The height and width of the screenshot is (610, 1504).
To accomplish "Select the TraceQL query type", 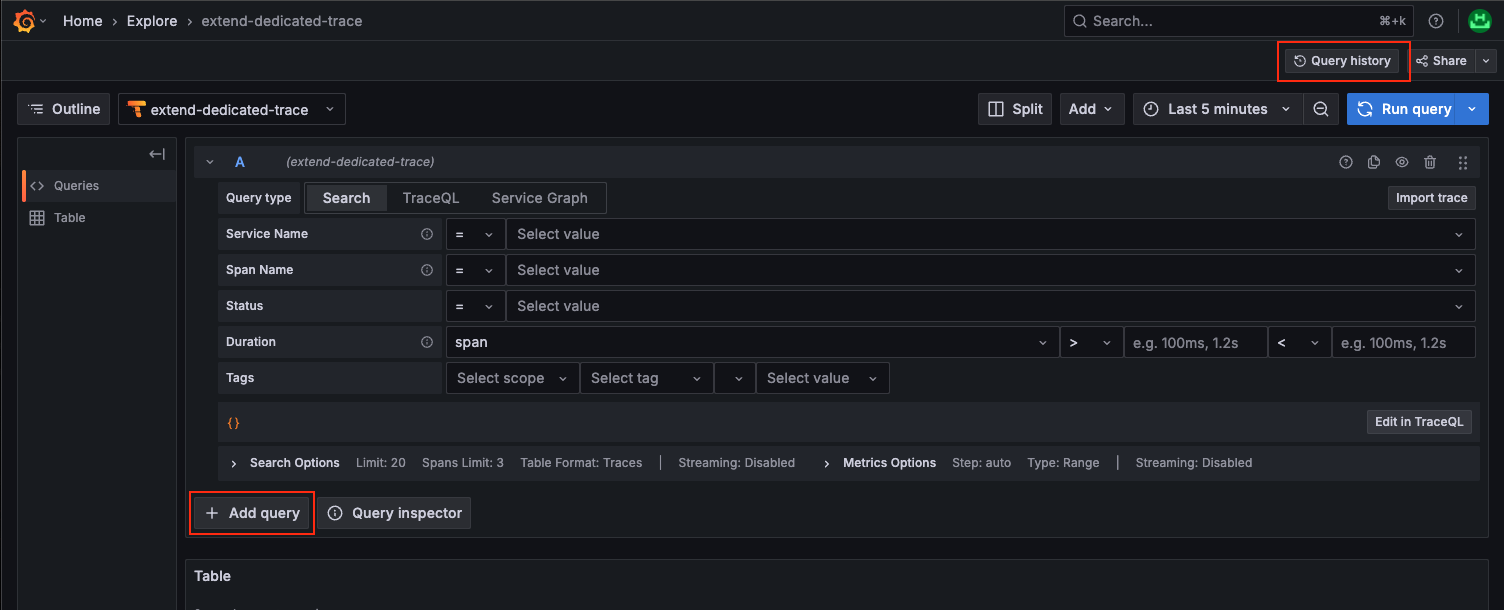I will pyautogui.click(x=430, y=198).
